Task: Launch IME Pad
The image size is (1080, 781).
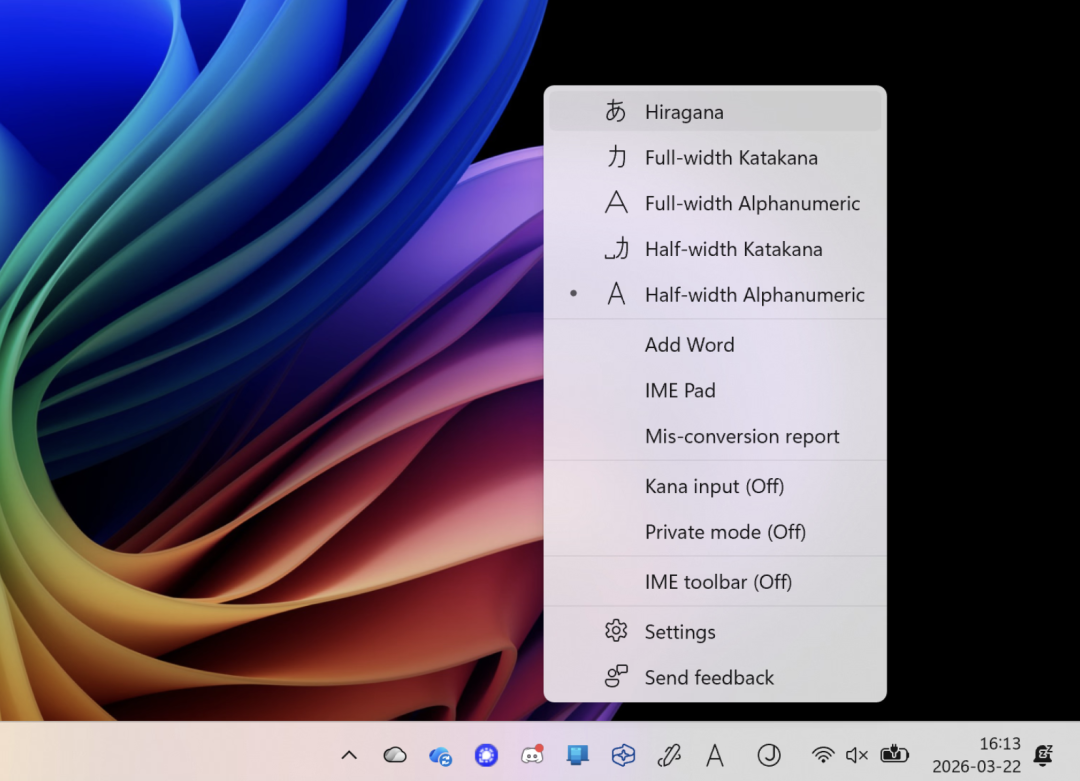Action: point(680,390)
